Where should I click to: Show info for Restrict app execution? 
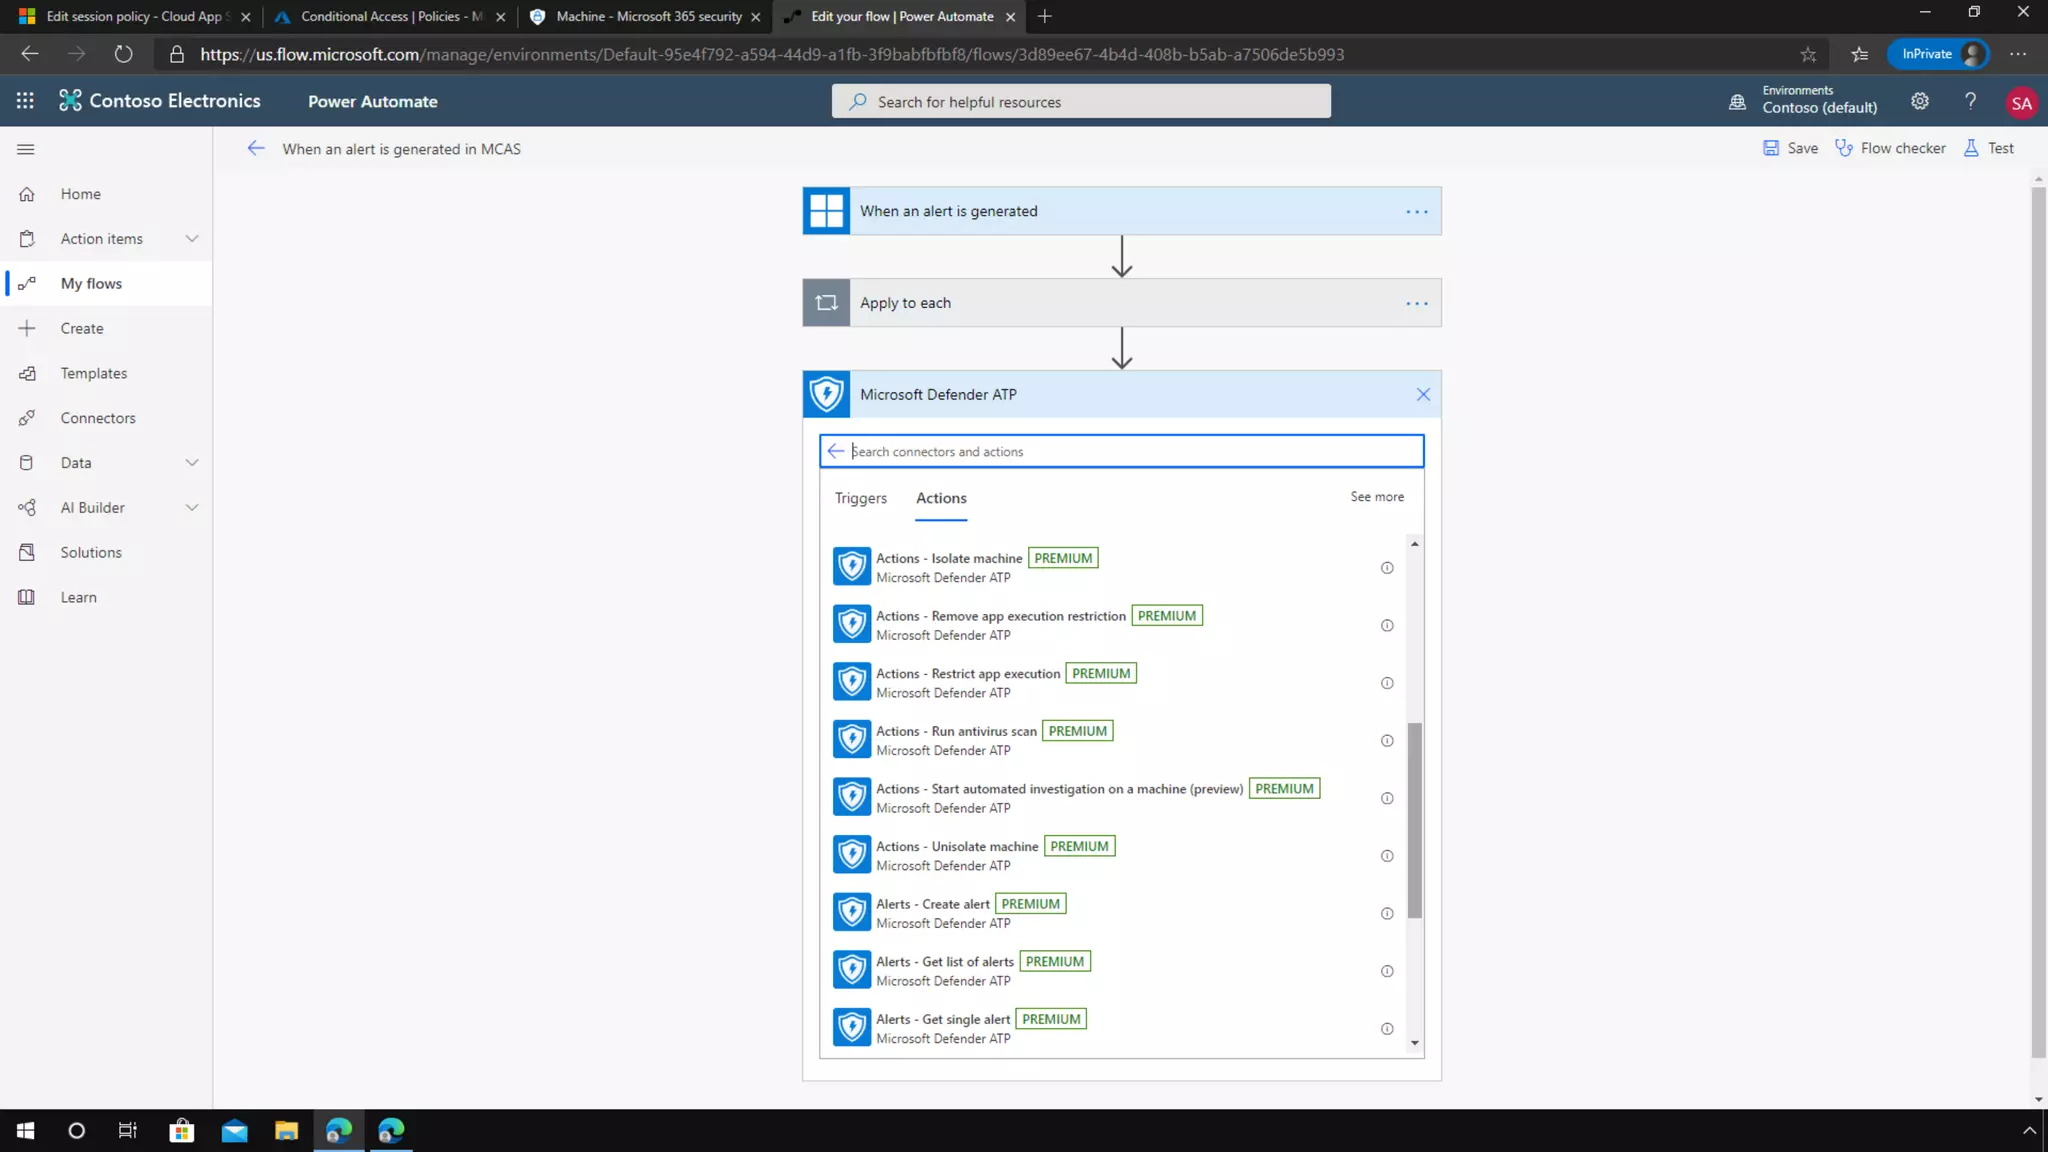pos(1387,683)
